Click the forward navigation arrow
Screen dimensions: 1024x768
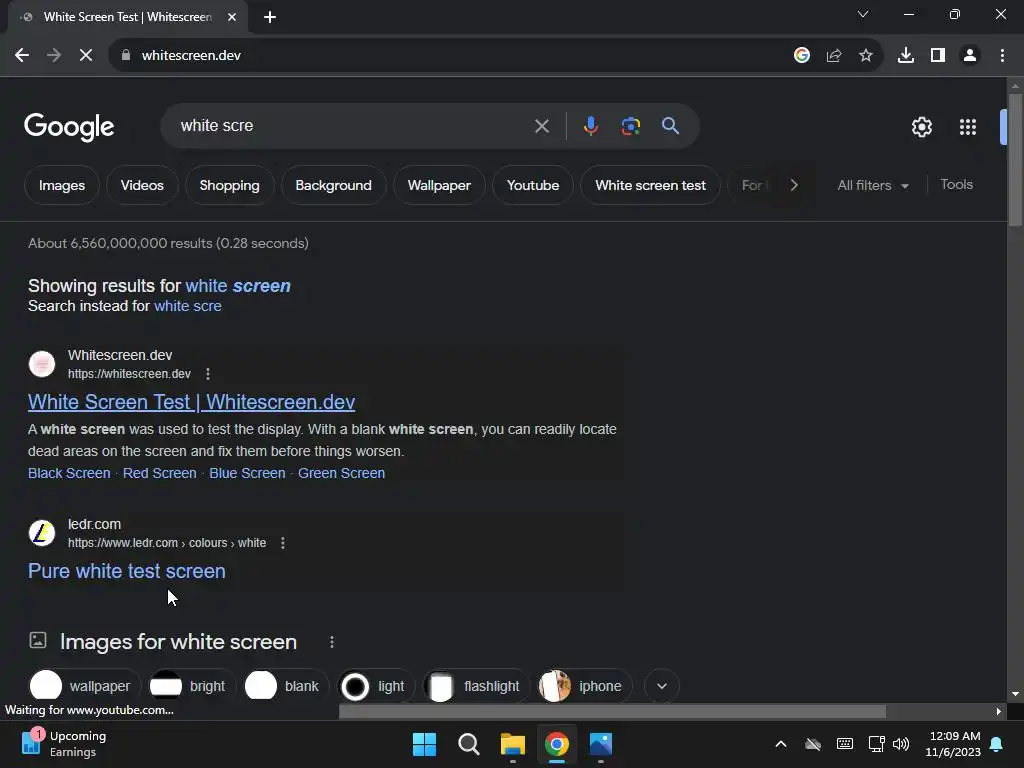coord(54,56)
